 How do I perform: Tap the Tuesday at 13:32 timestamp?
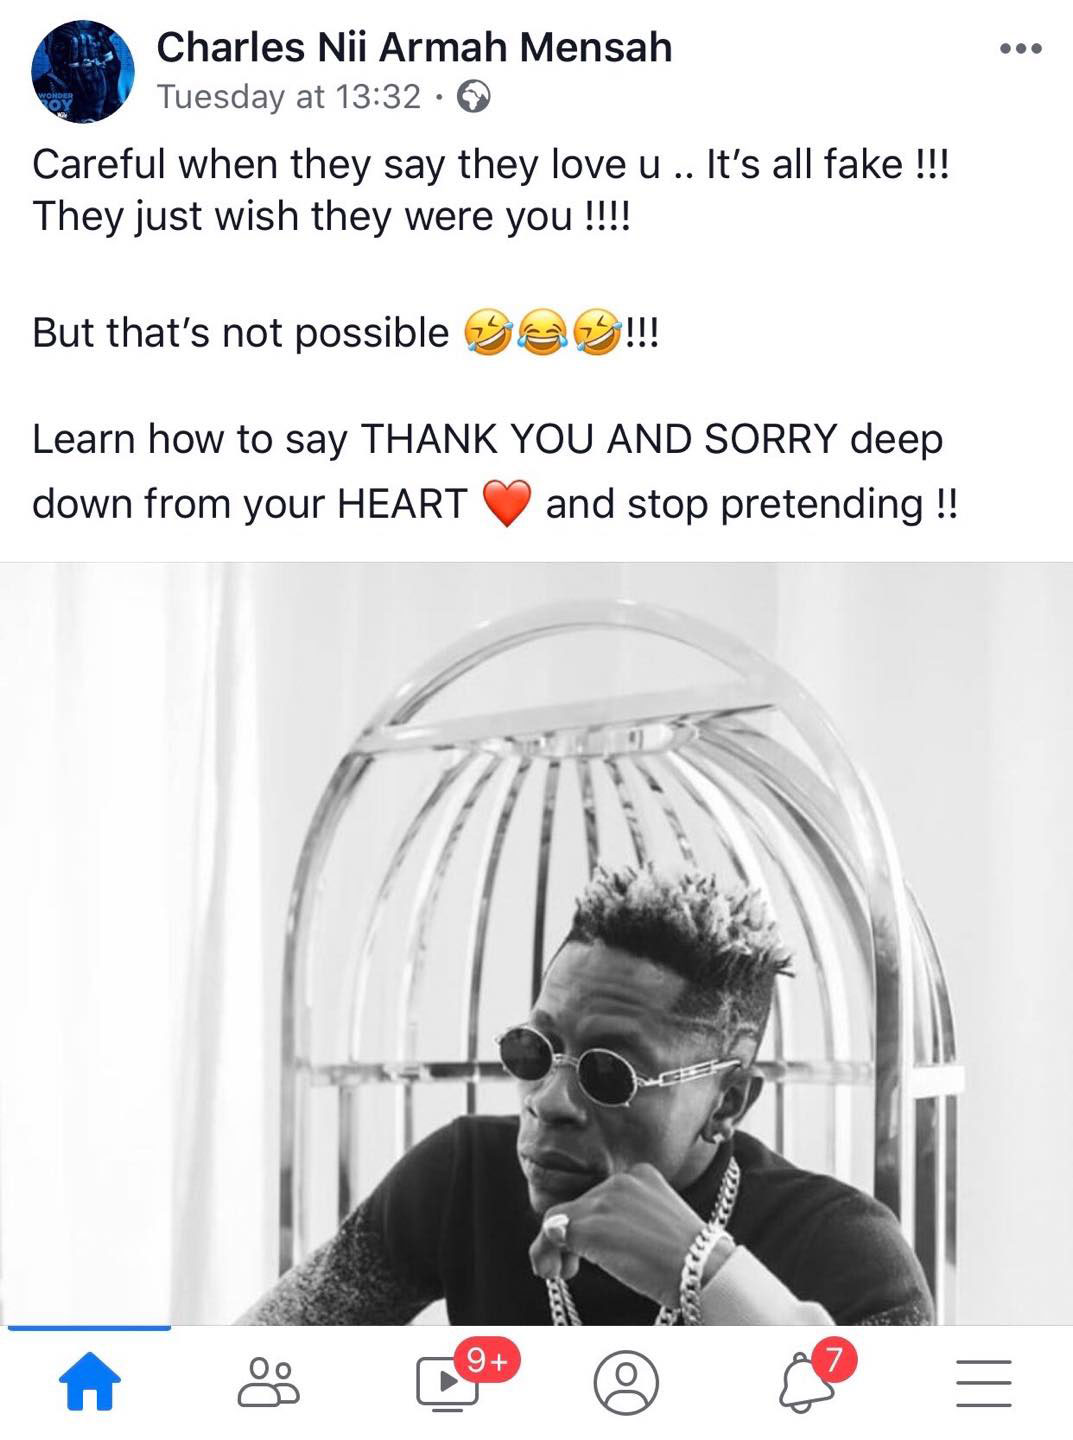point(289,97)
